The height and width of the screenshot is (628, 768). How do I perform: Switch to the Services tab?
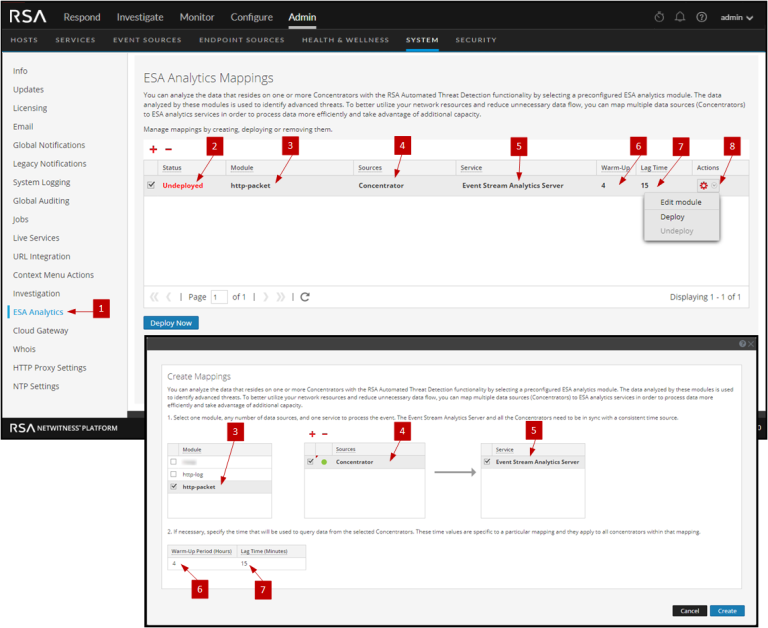pos(75,40)
